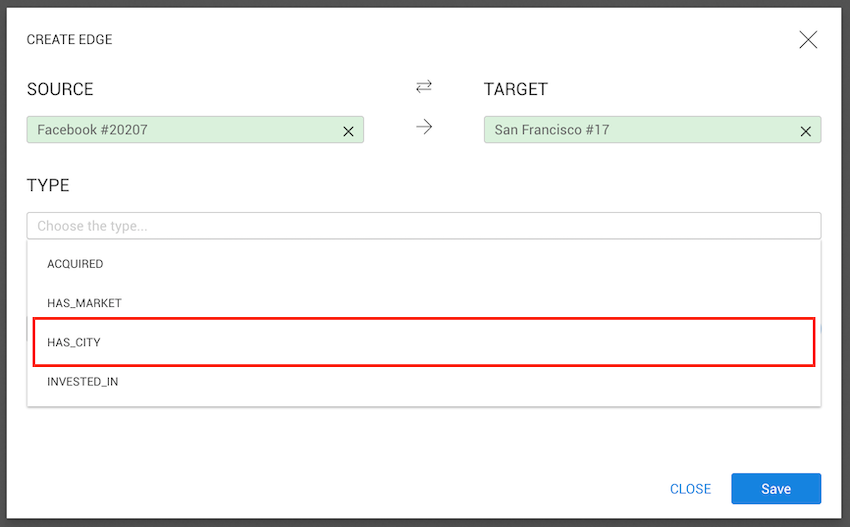Choose ACQUIRED edge type
Image resolution: width=850 pixels, height=527 pixels.
point(75,264)
